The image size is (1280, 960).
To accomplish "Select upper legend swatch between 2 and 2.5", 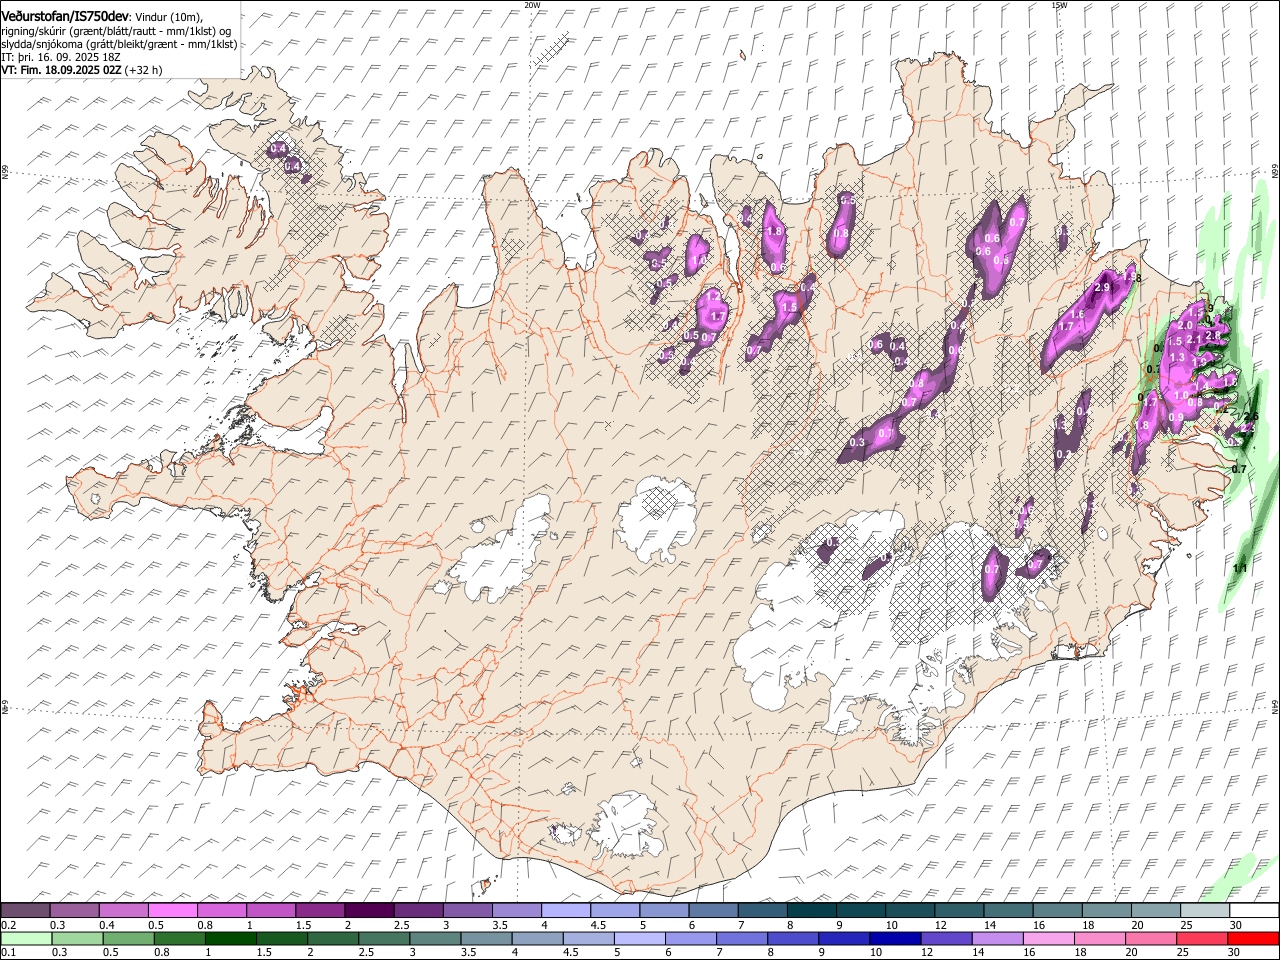I will 368,910.
